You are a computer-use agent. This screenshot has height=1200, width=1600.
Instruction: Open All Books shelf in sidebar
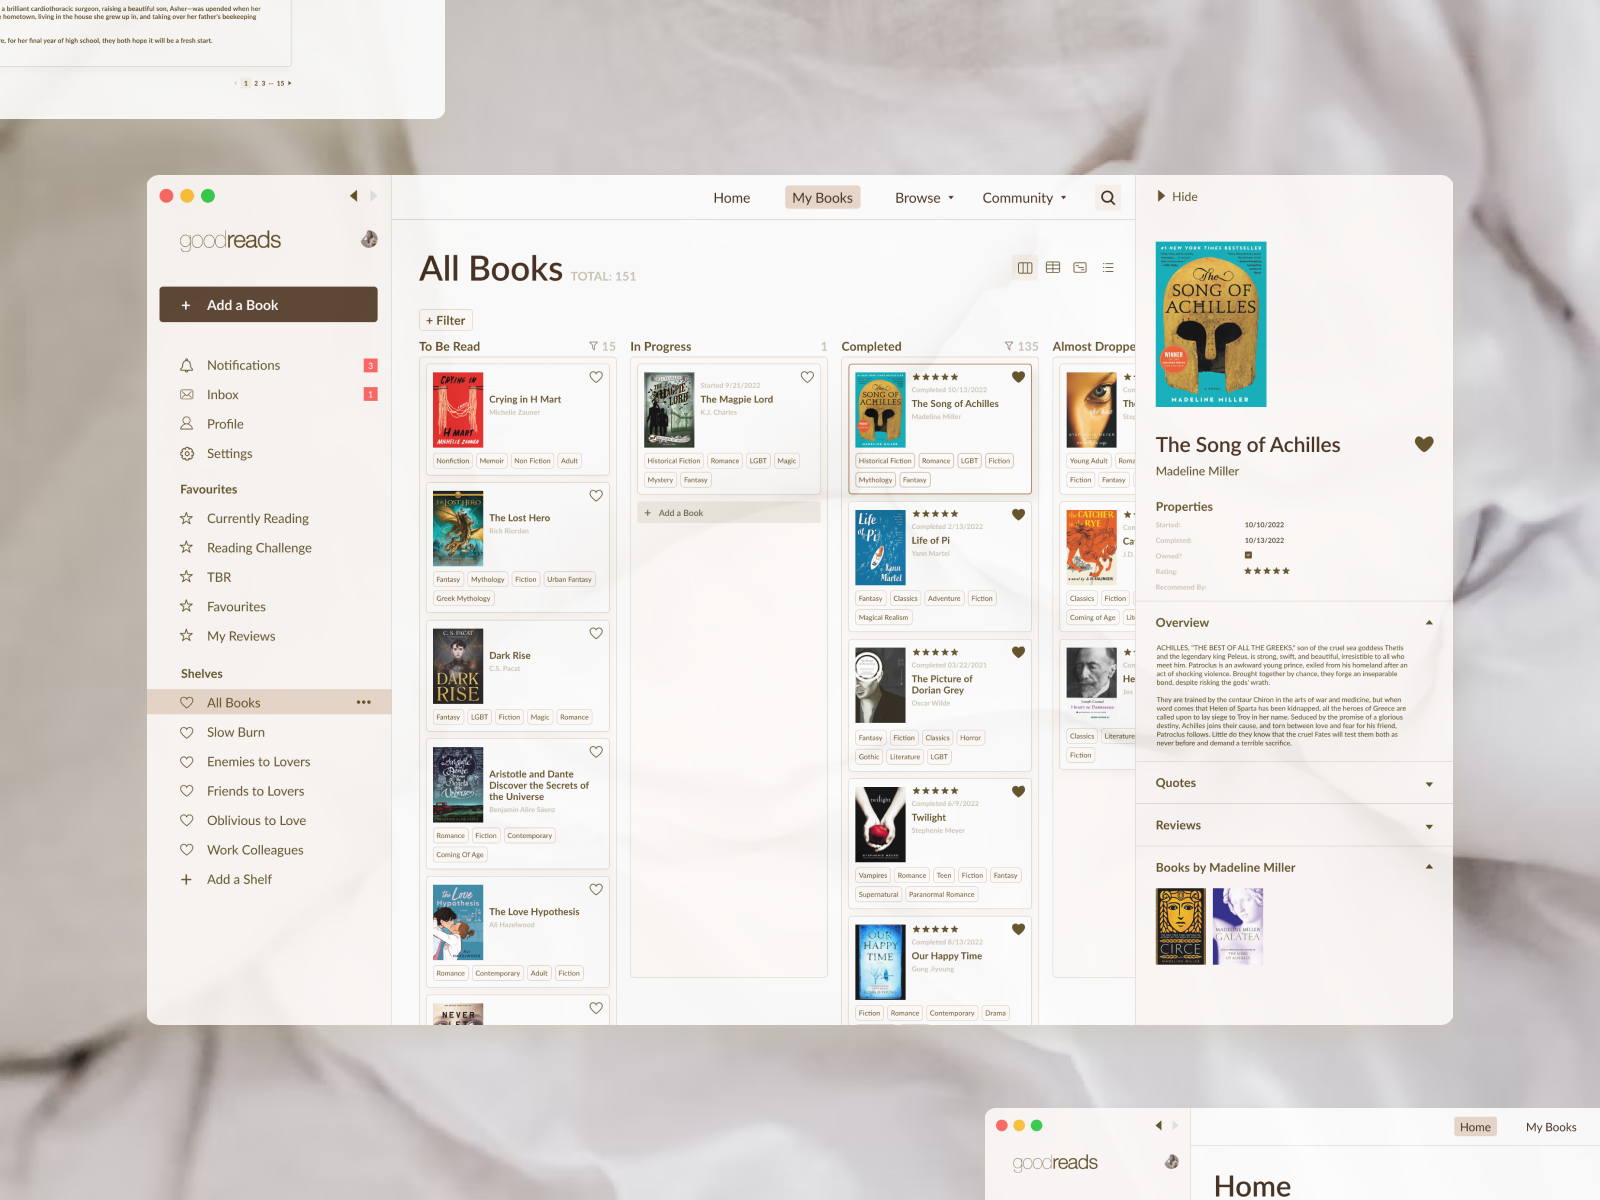coord(269,702)
